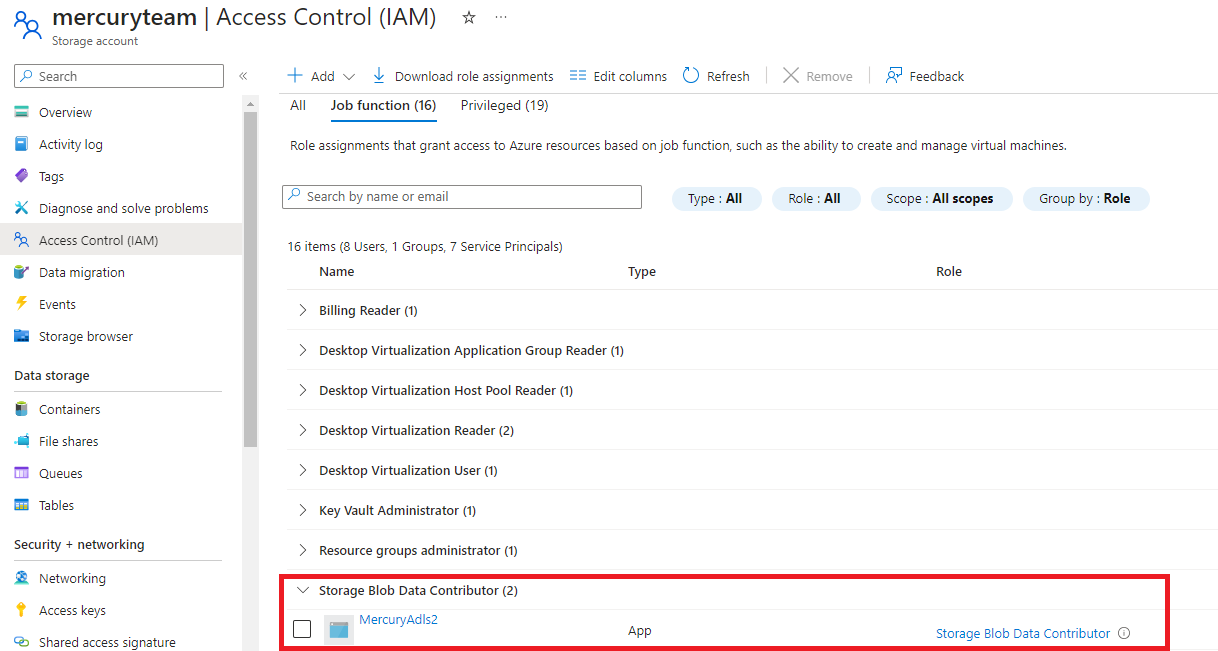Click the Scope : All scopes filter
The height and width of the screenshot is (651, 1218).
coord(941,198)
